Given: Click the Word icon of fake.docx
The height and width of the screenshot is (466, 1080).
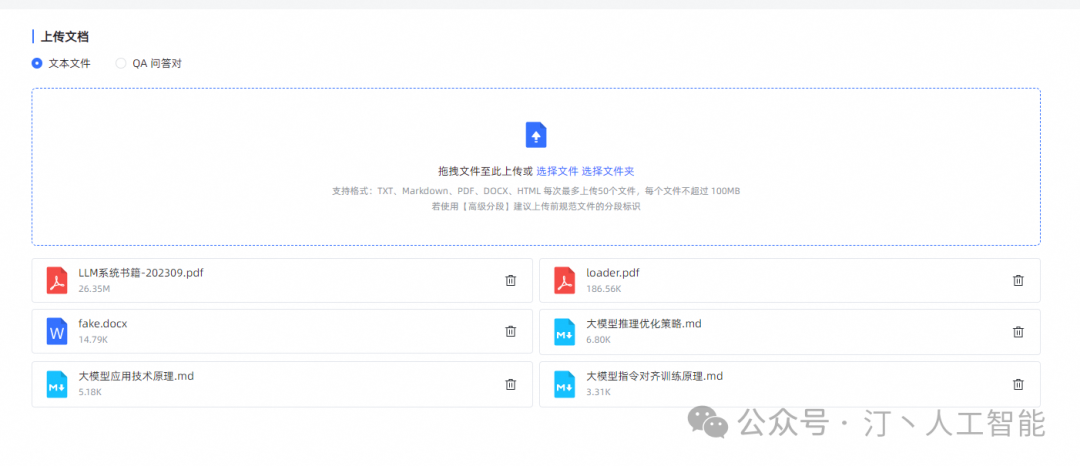Looking at the screenshot, I should click(x=57, y=331).
